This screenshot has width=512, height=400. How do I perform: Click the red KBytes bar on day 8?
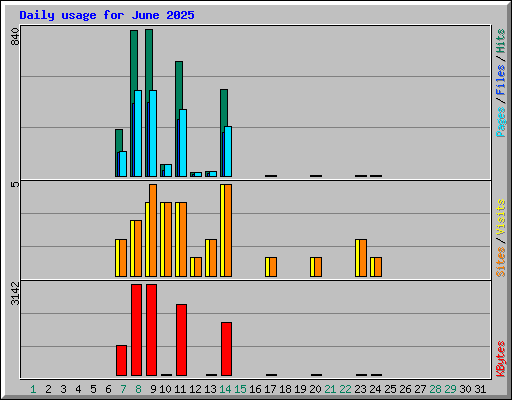point(136,330)
